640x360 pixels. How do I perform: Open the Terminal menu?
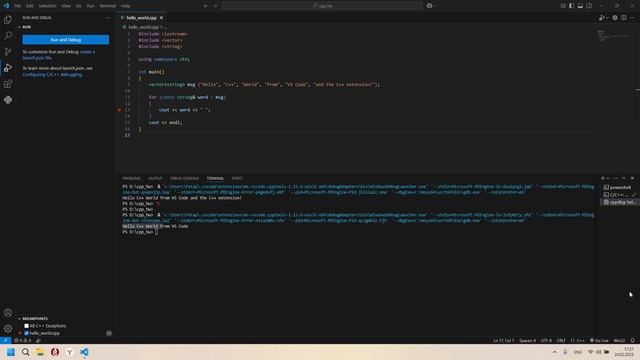tap(107, 6)
